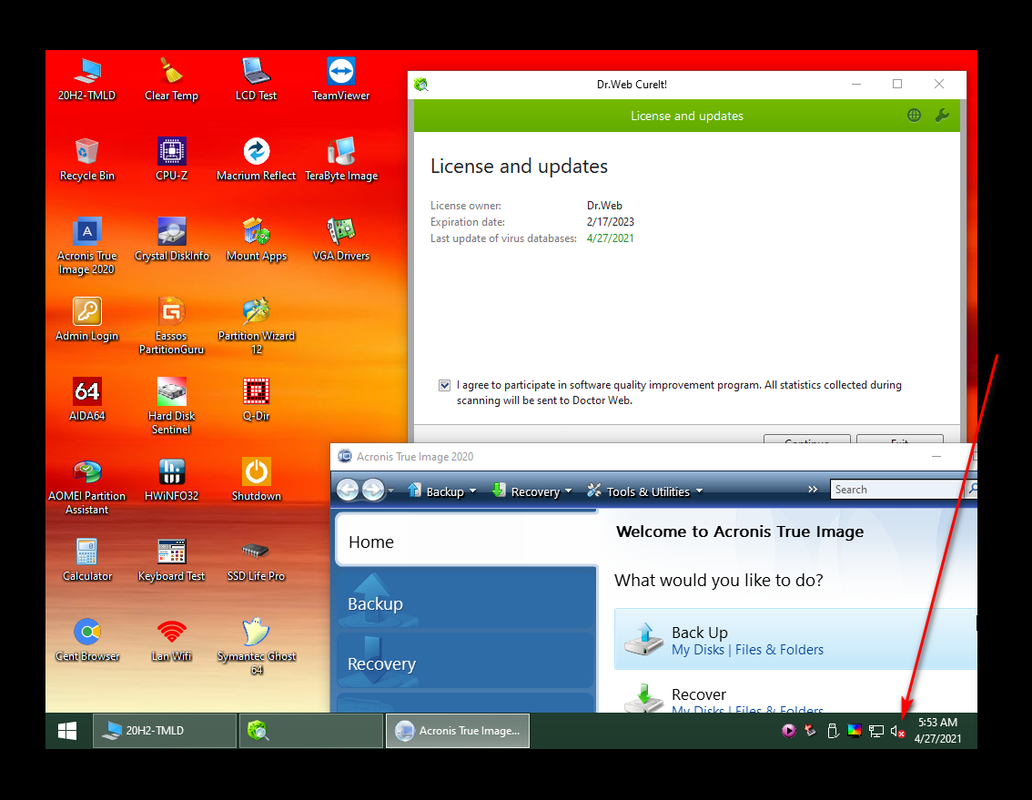Launch Macrium Reflect from the desktop
Viewport: 1032px width, 800px height.
(256, 159)
